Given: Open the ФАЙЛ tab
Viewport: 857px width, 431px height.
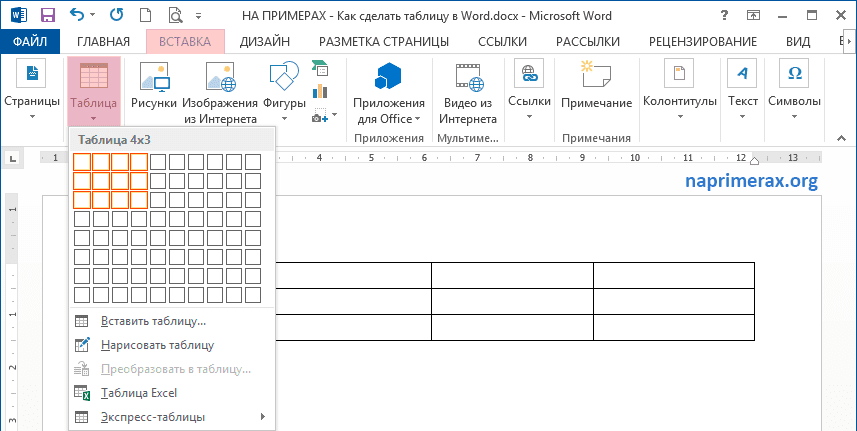Looking at the screenshot, I should (x=30, y=42).
